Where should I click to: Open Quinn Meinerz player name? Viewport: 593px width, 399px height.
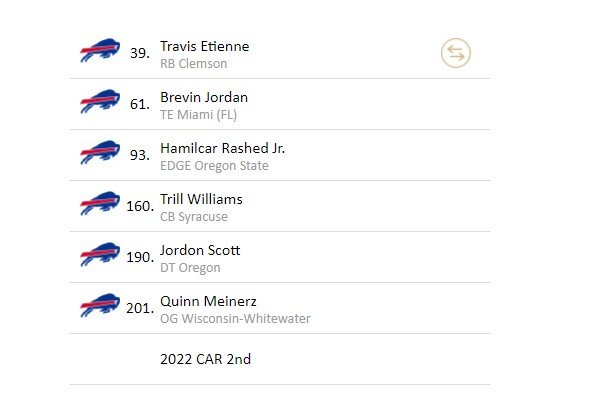coord(208,301)
